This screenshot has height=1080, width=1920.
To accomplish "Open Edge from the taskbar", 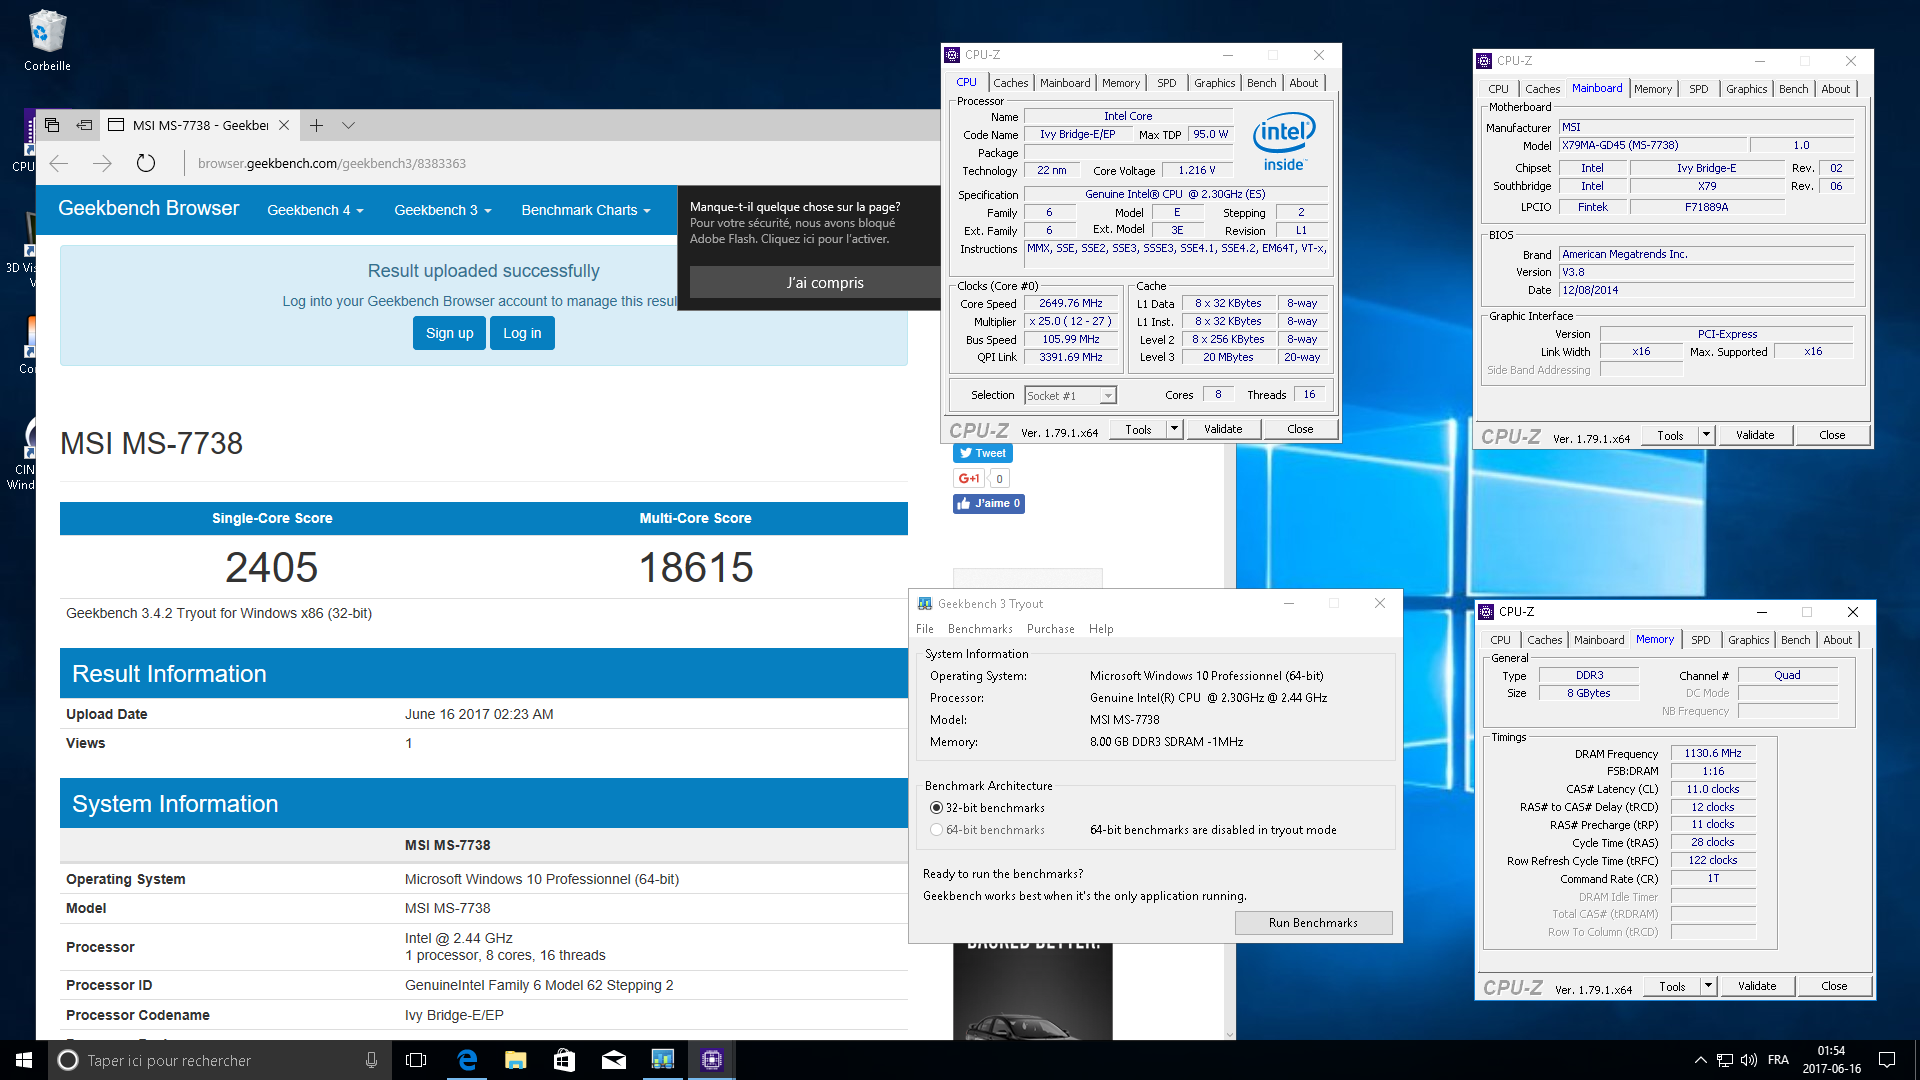I will click(x=467, y=1060).
